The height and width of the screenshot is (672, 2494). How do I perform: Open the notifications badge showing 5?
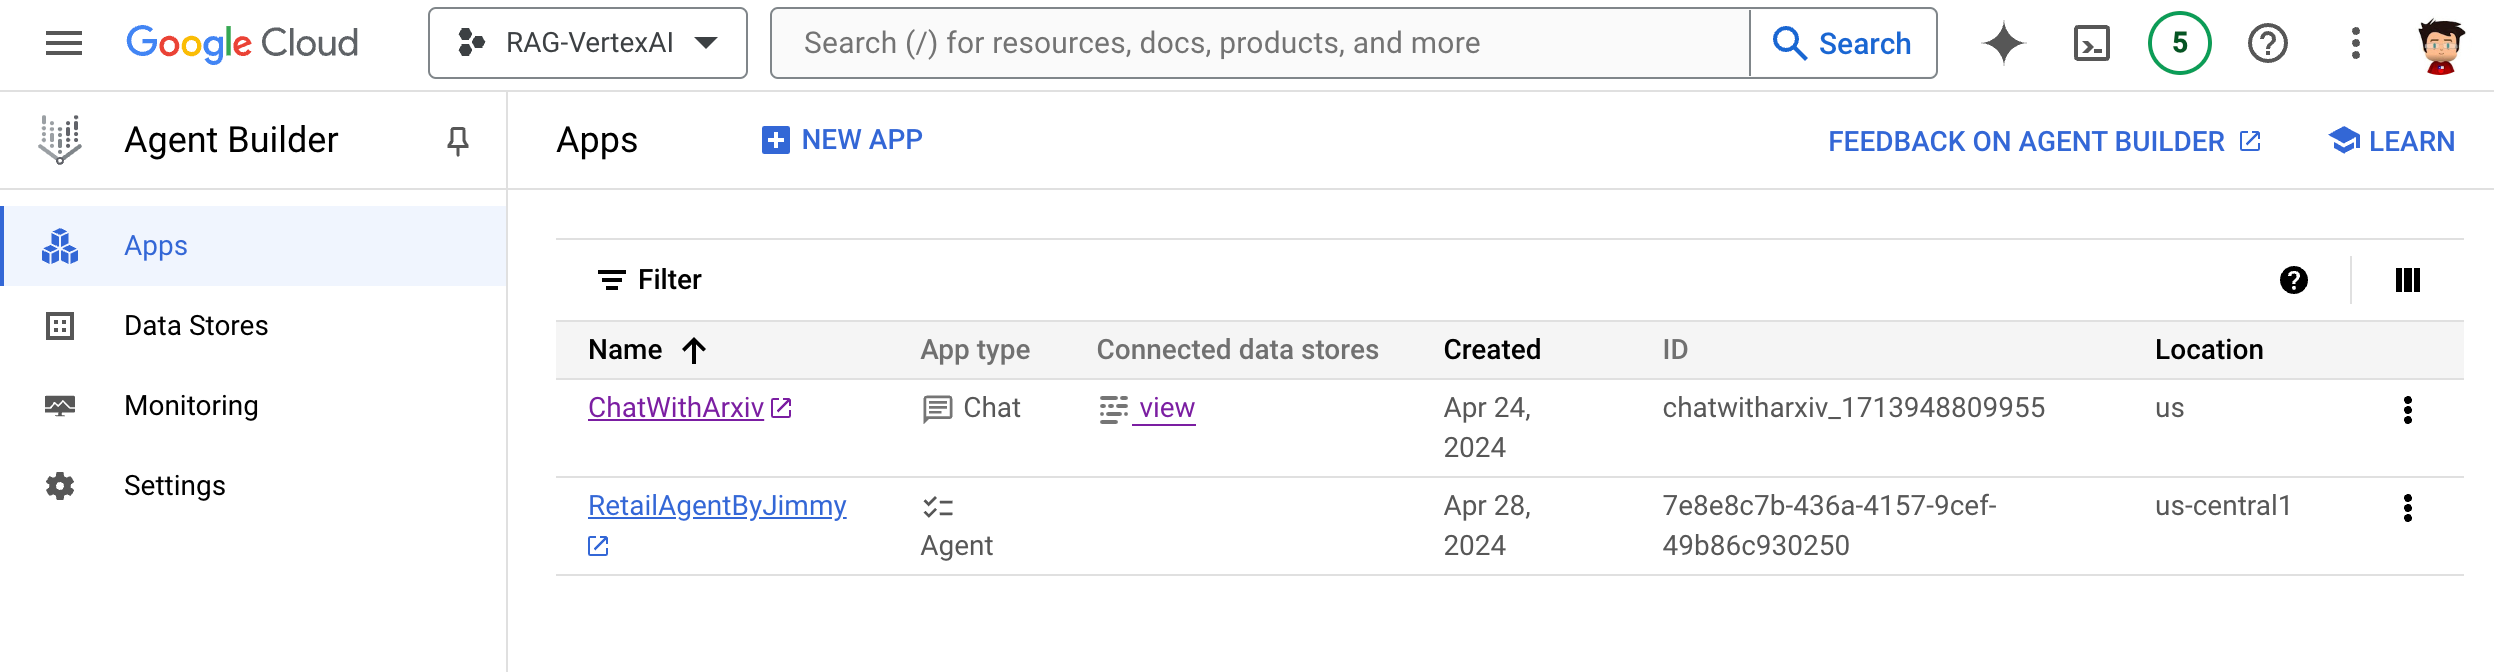pyautogui.click(x=2179, y=43)
